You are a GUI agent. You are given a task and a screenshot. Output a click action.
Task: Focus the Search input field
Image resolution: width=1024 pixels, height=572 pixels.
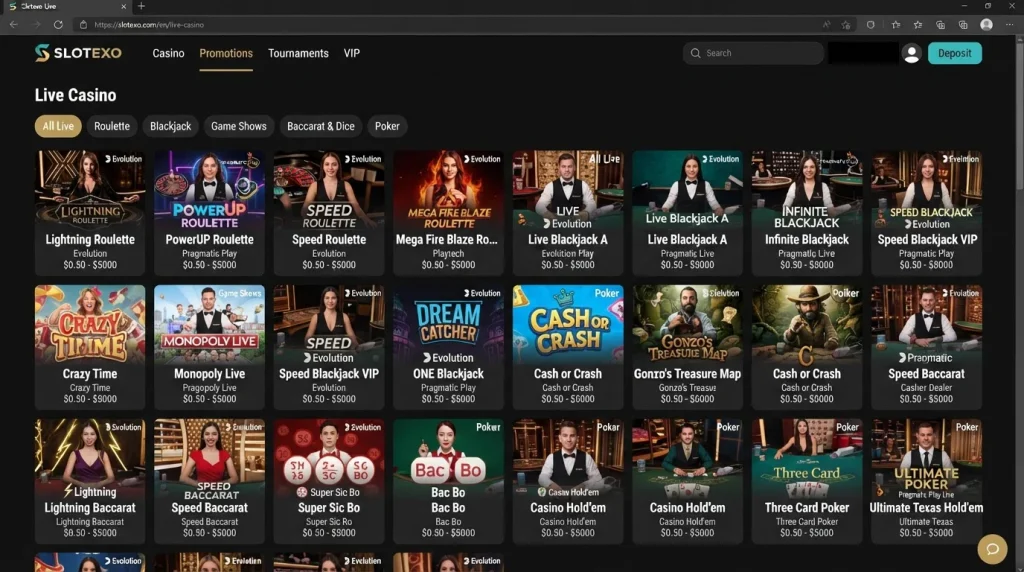point(753,54)
